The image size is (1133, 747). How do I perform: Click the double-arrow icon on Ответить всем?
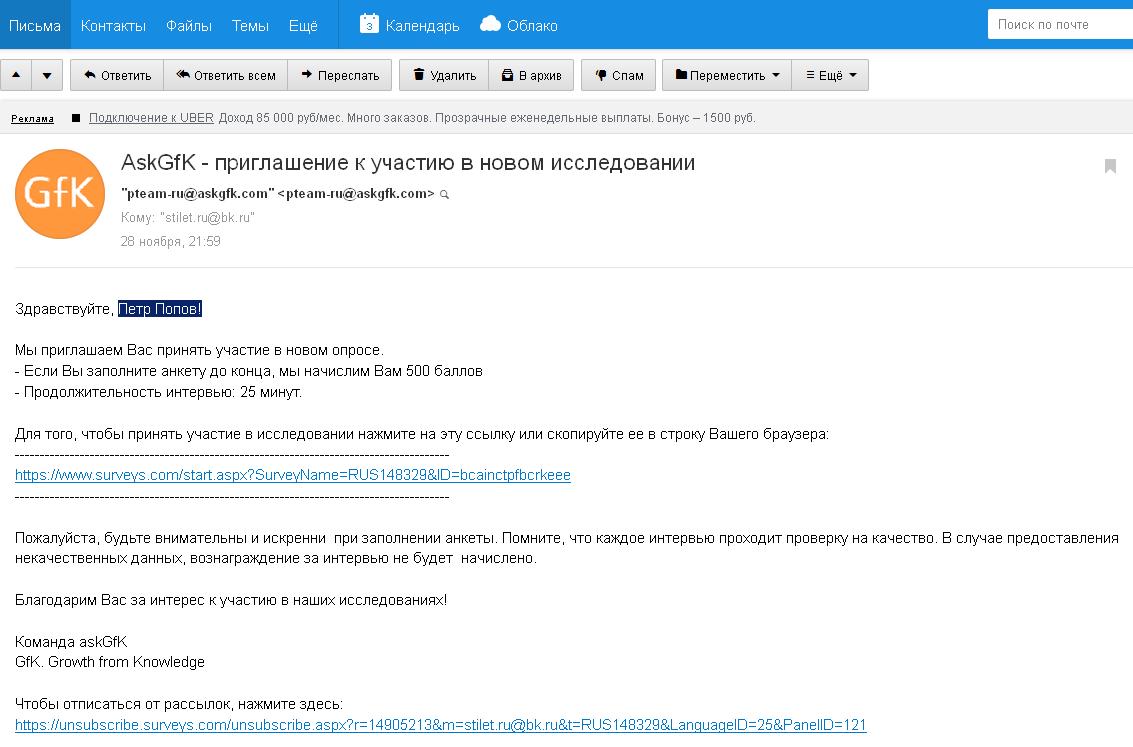[x=183, y=74]
